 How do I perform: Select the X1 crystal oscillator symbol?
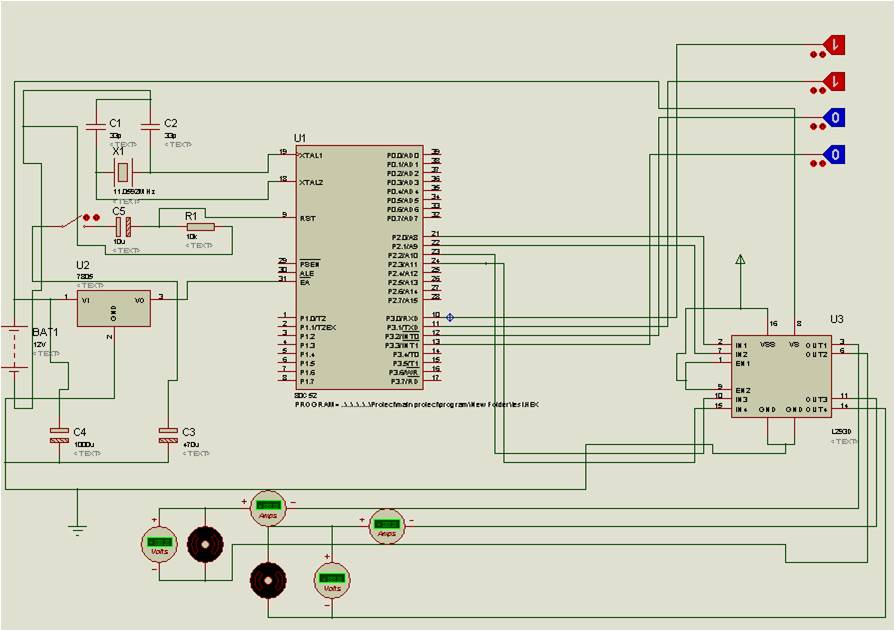coord(122,171)
